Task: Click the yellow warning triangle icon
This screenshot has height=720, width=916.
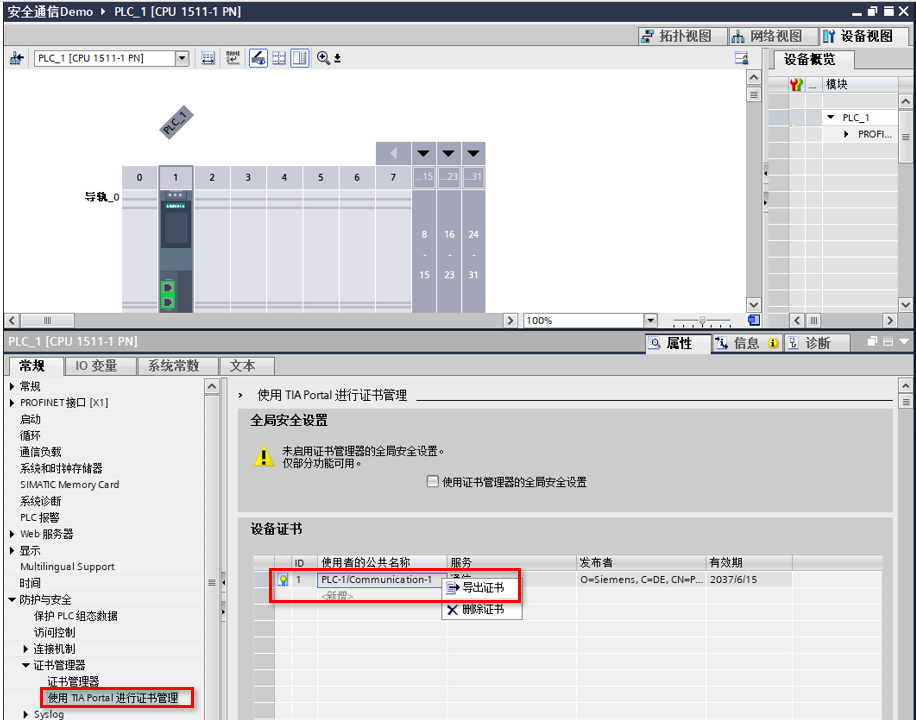Action: pyautogui.click(x=263, y=457)
